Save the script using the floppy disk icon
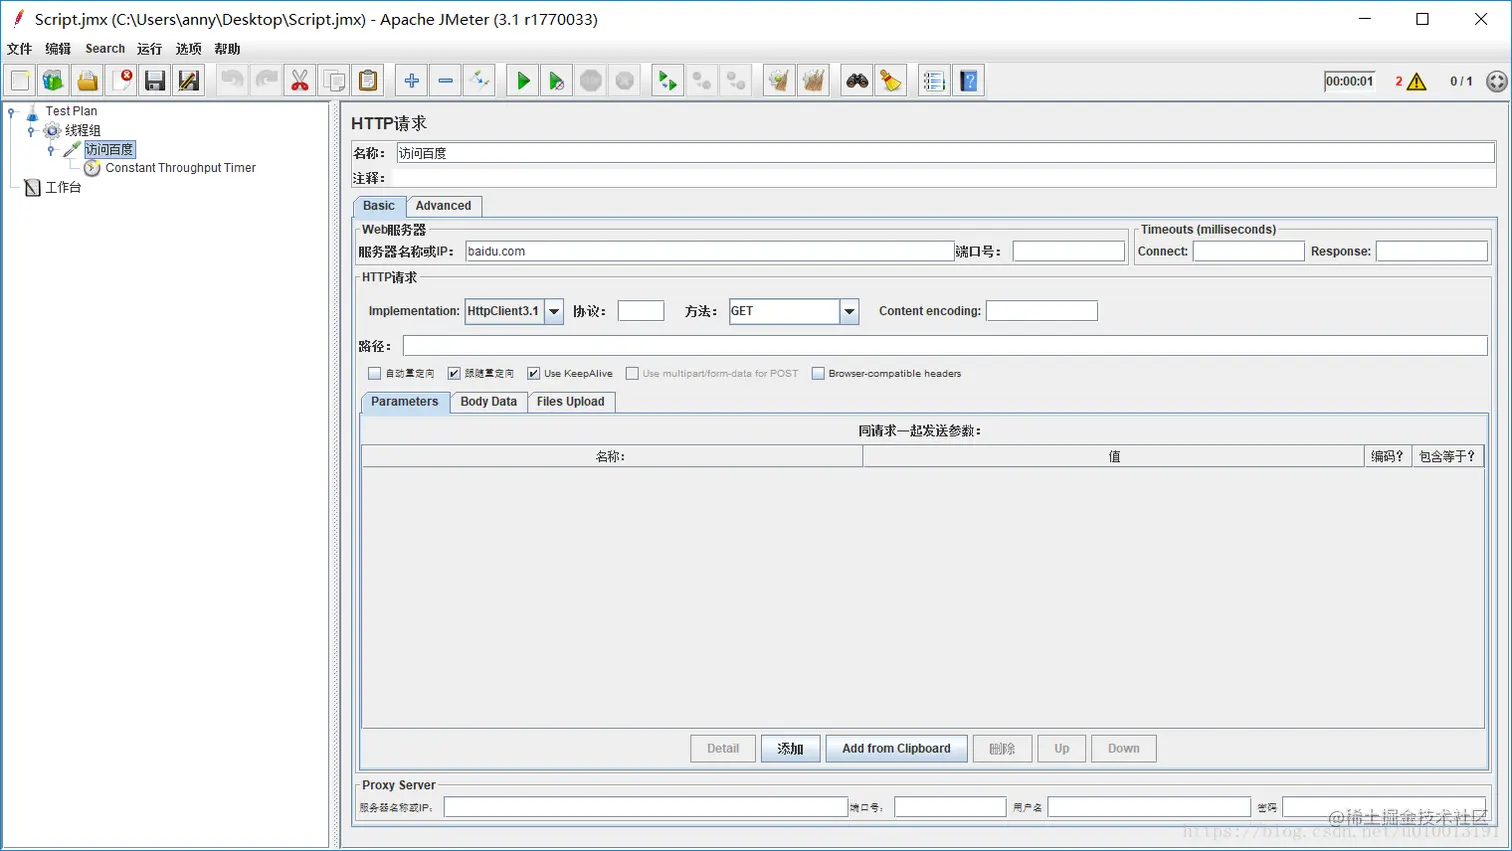 coord(155,81)
